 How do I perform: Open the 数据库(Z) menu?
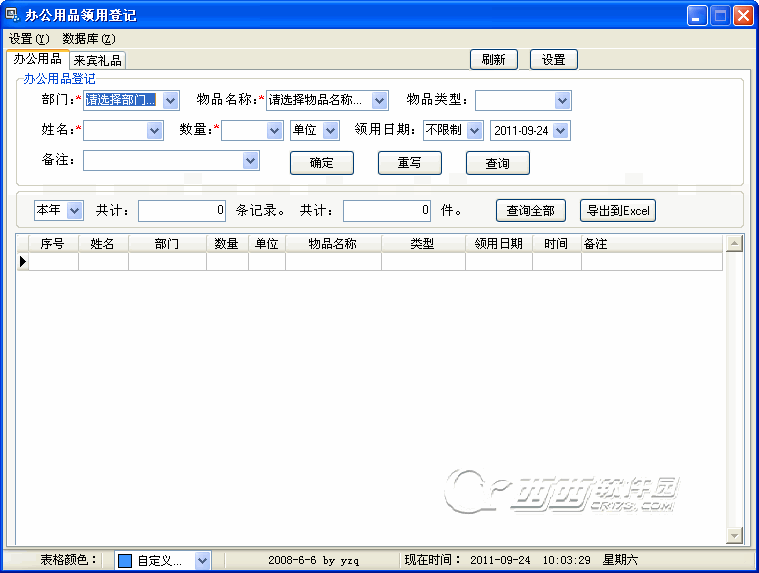[89, 39]
